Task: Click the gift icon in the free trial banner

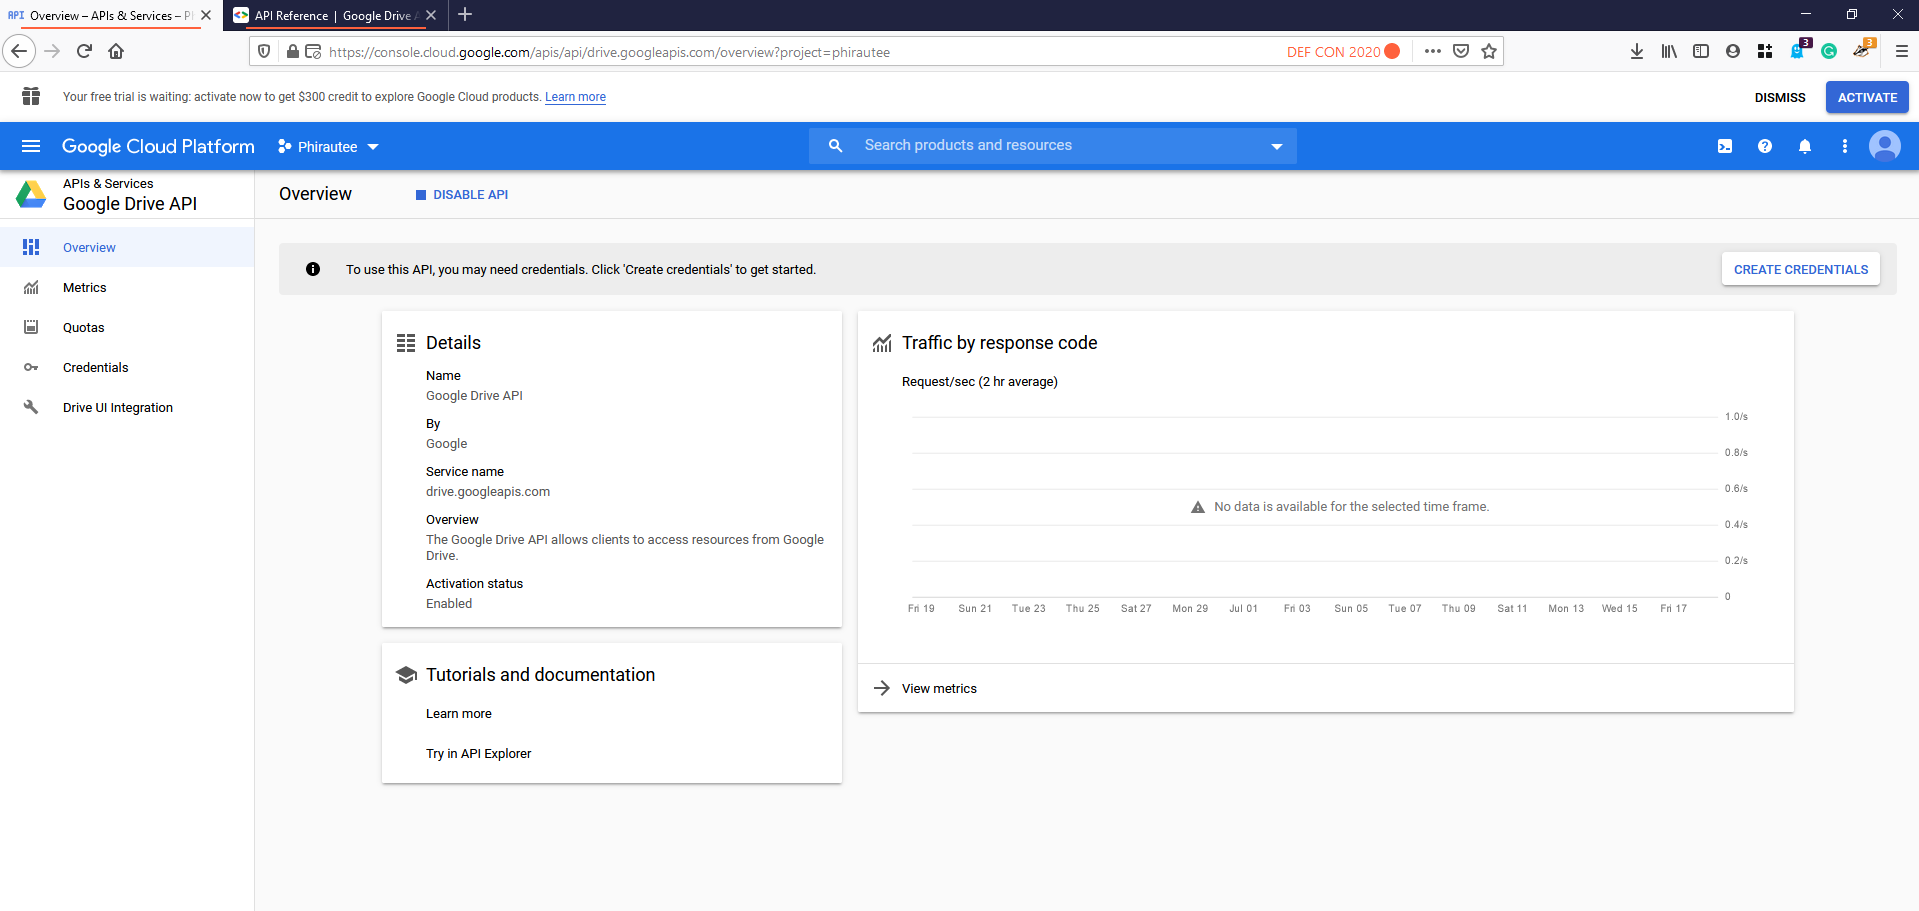Action: (x=31, y=96)
